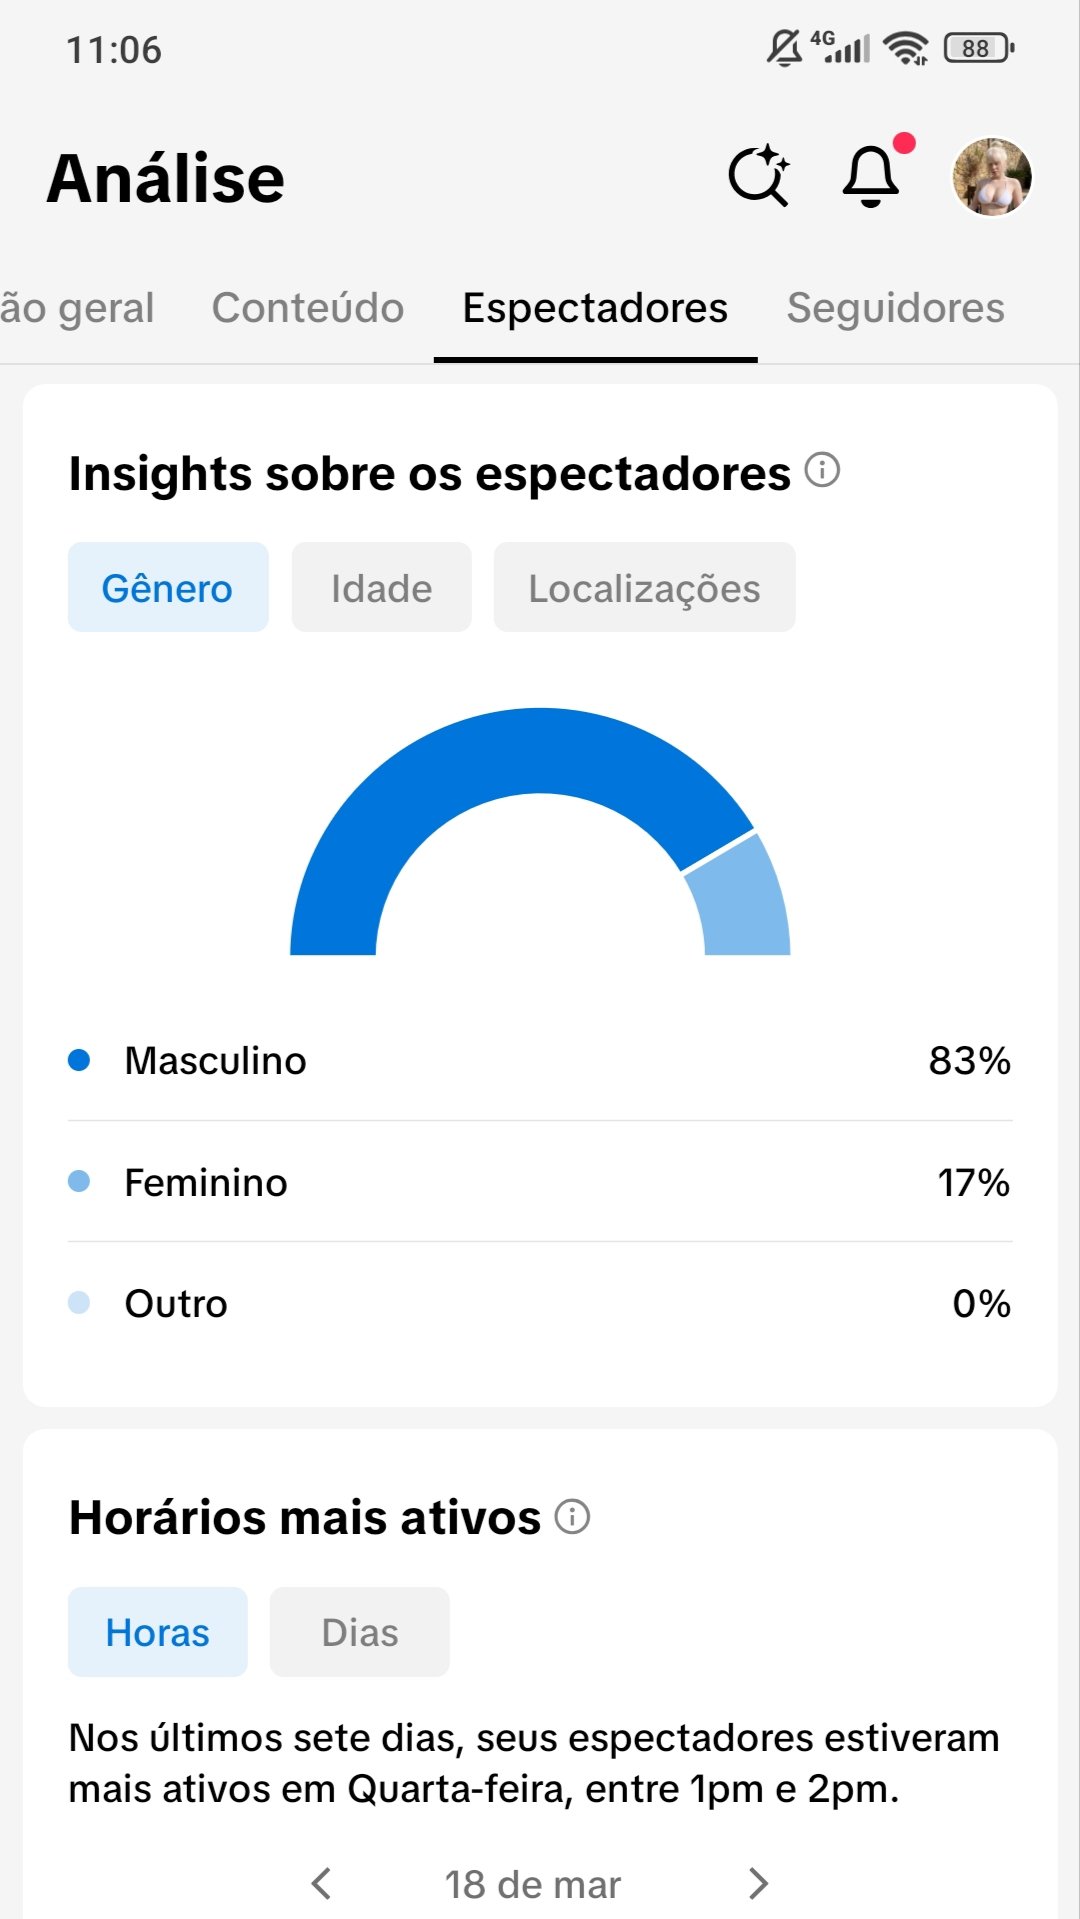
Task: Tap the battery indicator icon
Action: [978, 48]
